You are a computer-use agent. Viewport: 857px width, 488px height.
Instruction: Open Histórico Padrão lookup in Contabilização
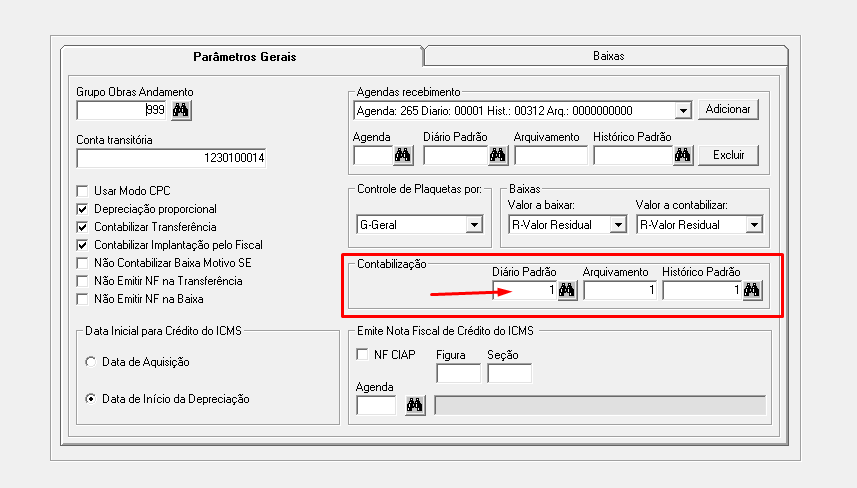tap(752, 290)
